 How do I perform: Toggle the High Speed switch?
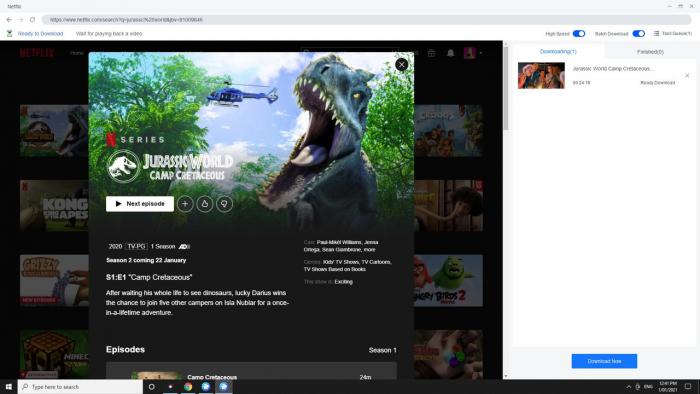(579, 33)
